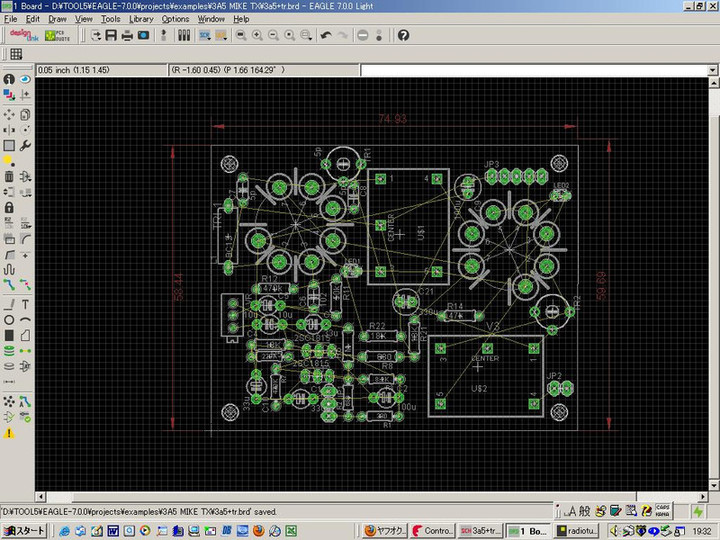The image size is (720, 540).
Task: Click the Design Link button
Action: pos(25,35)
